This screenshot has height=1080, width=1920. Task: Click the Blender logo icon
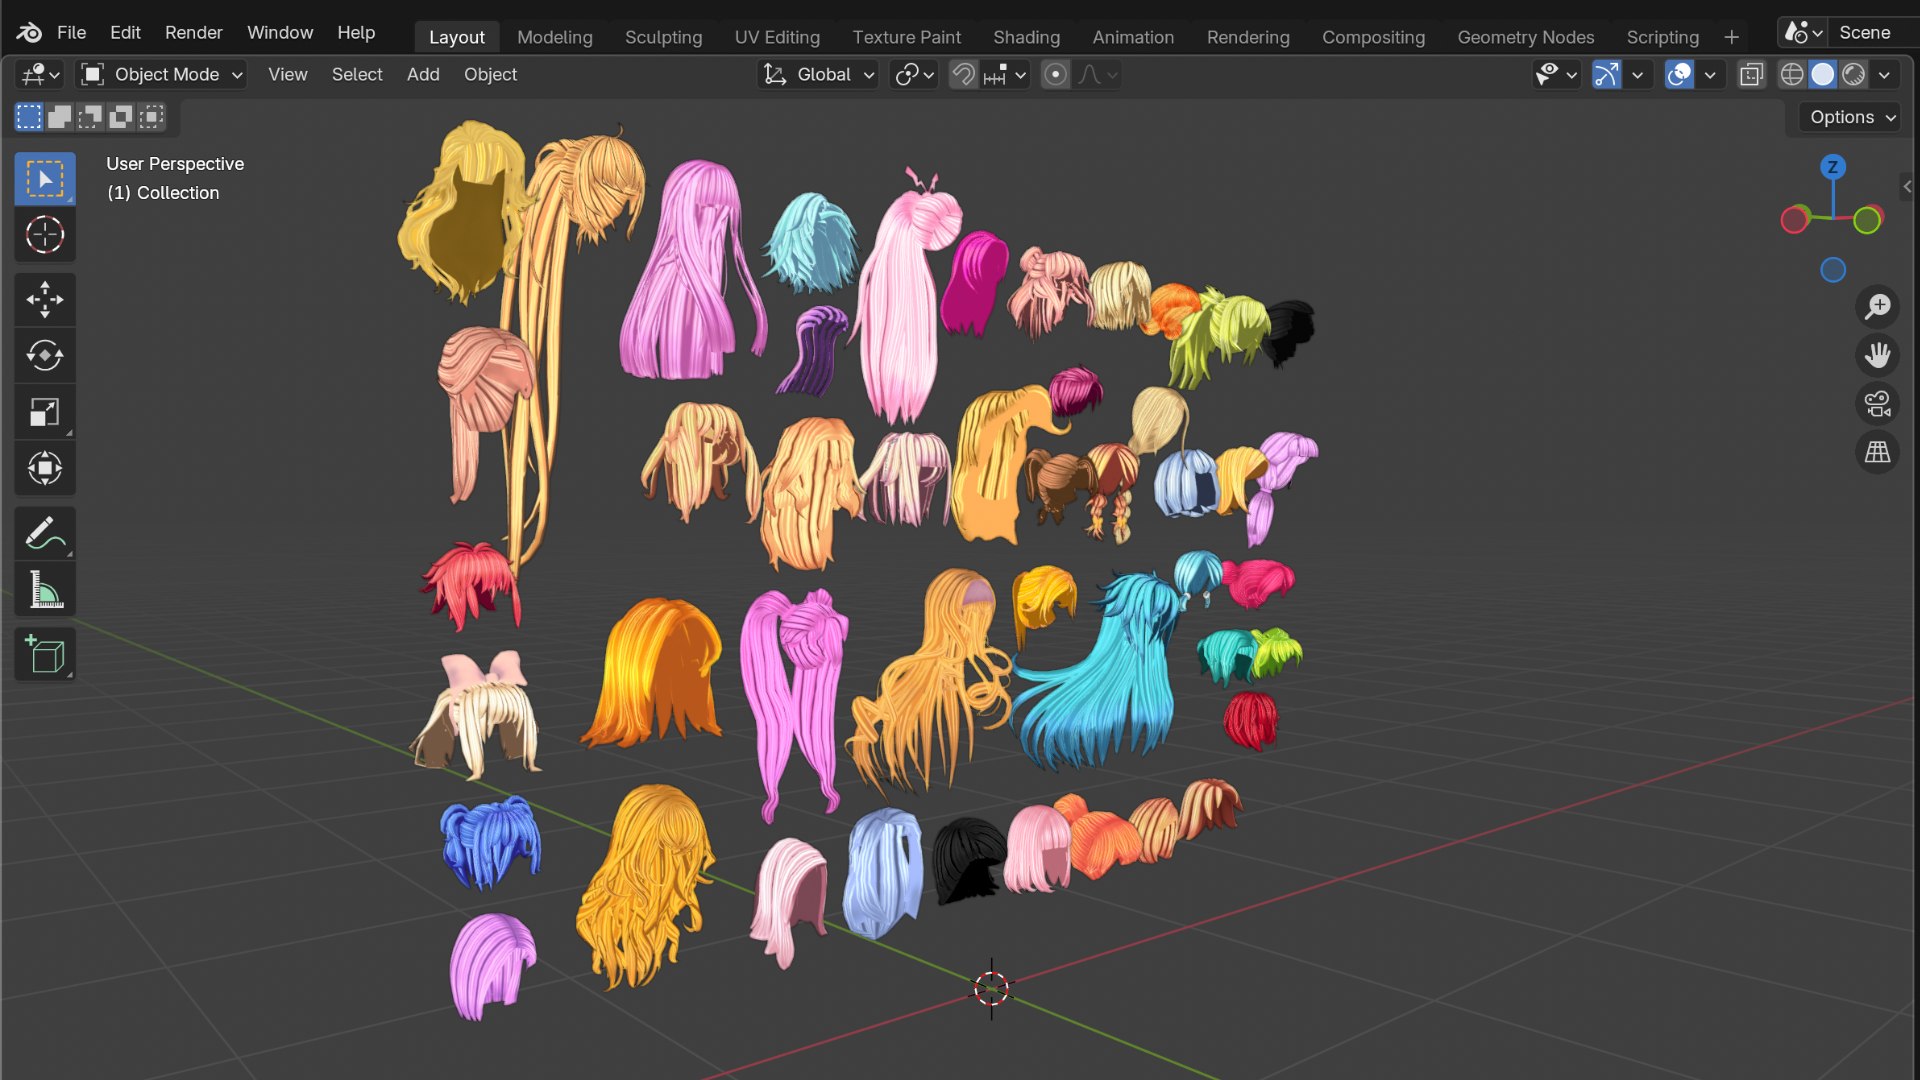click(x=29, y=32)
